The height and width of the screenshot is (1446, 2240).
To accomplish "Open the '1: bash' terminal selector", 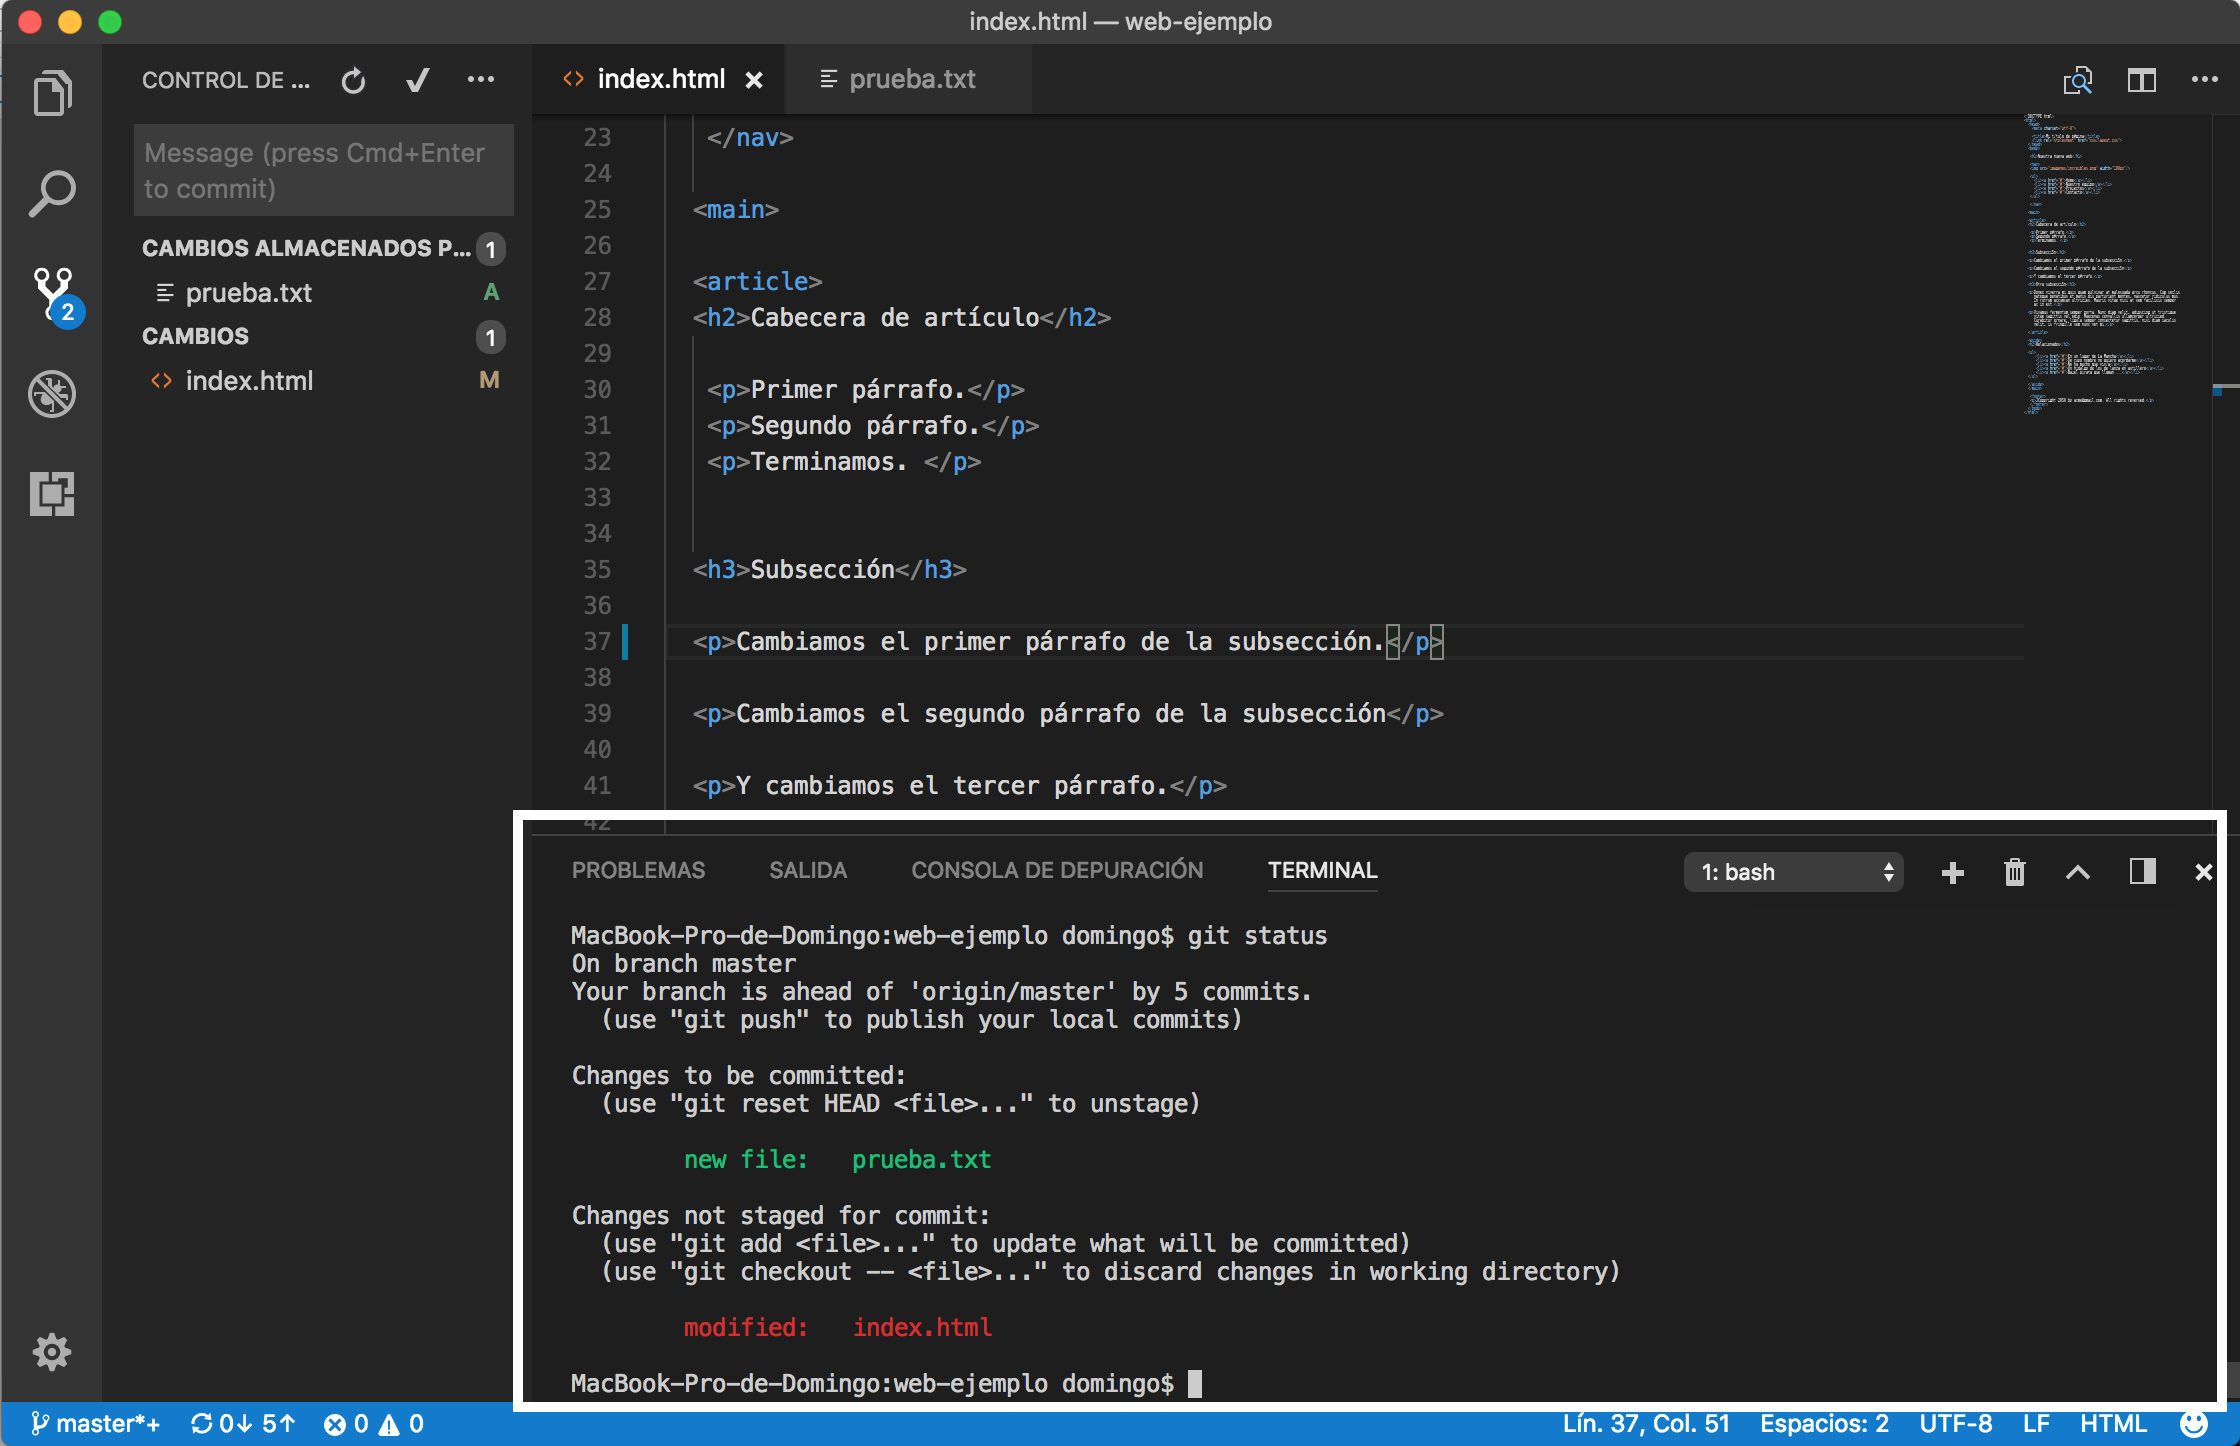I will coord(1793,872).
